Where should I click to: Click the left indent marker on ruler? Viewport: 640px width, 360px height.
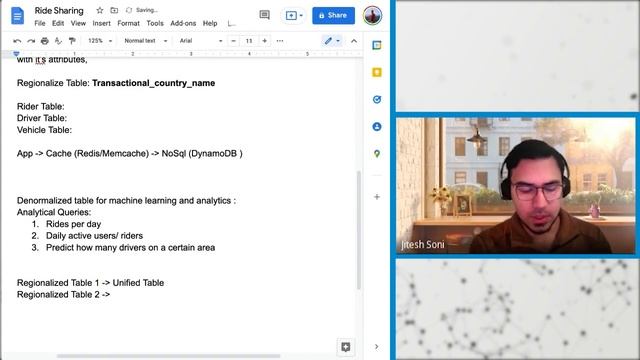[16, 54]
